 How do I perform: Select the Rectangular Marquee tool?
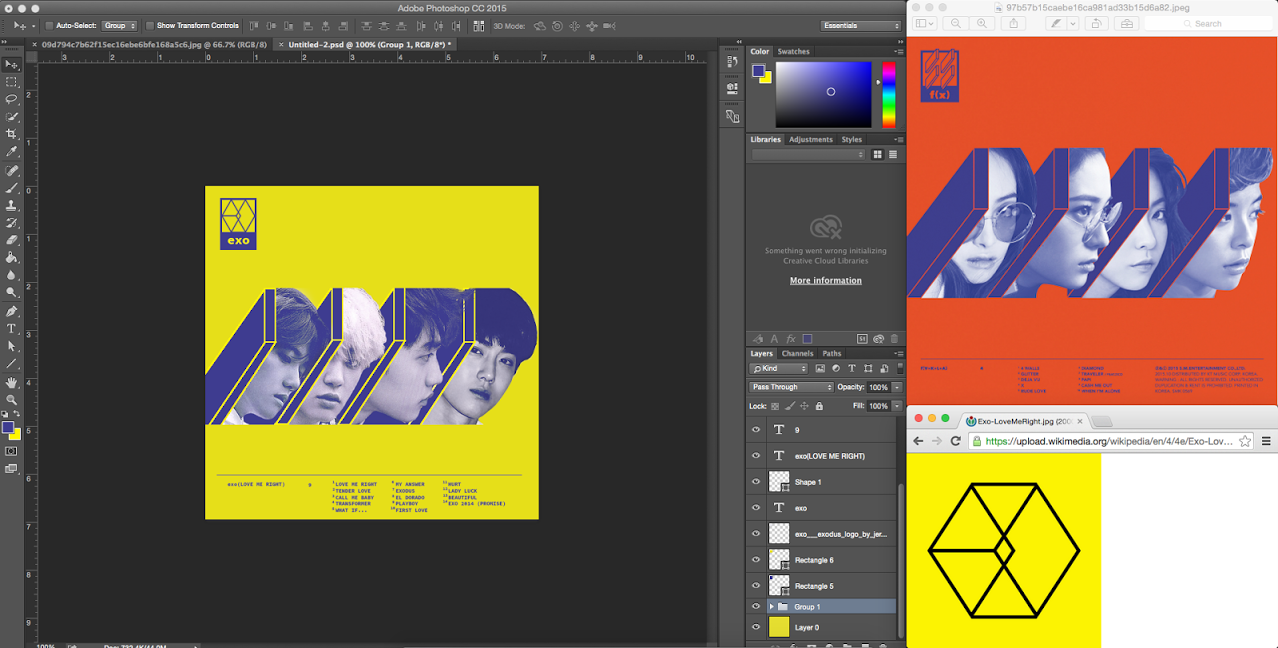click(x=12, y=82)
